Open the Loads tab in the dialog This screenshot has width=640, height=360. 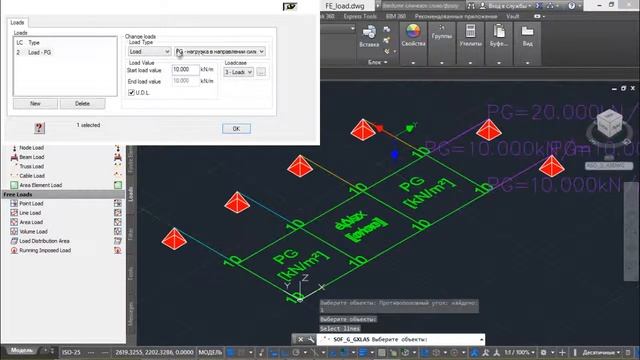coord(17,22)
